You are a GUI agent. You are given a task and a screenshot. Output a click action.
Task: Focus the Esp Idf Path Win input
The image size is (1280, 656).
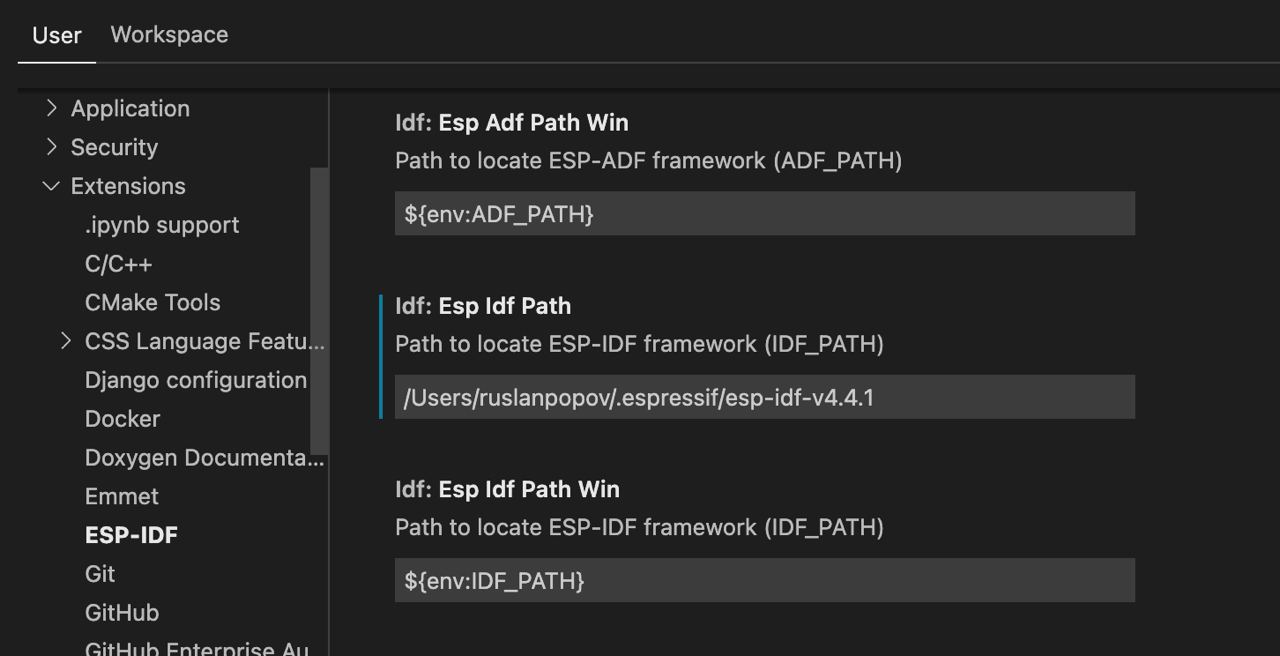pyautogui.click(x=764, y=580)
